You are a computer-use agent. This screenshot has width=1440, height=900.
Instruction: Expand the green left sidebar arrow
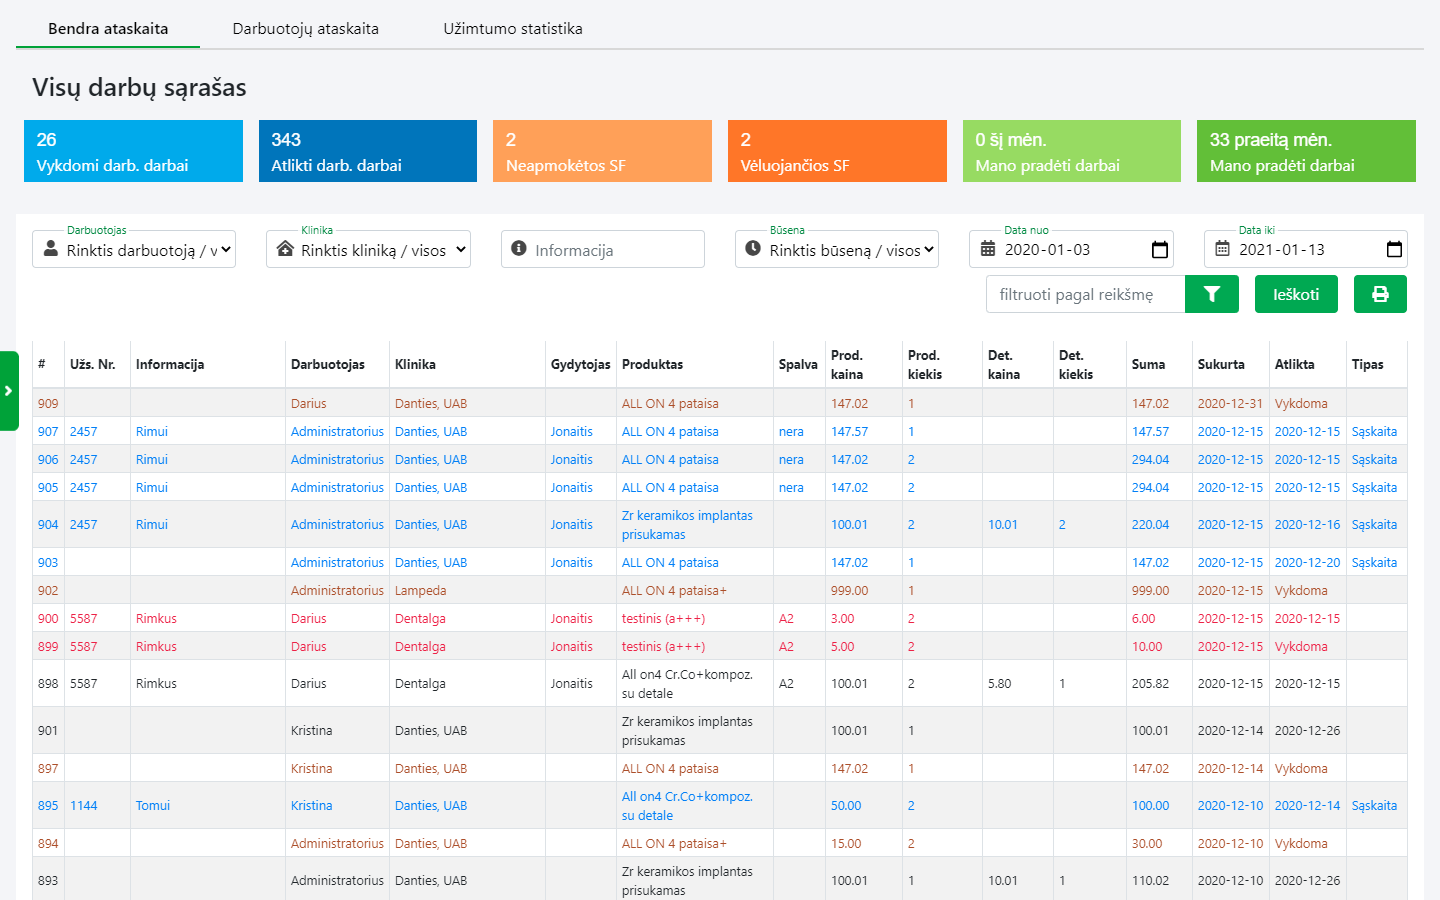tap(9, 391)
